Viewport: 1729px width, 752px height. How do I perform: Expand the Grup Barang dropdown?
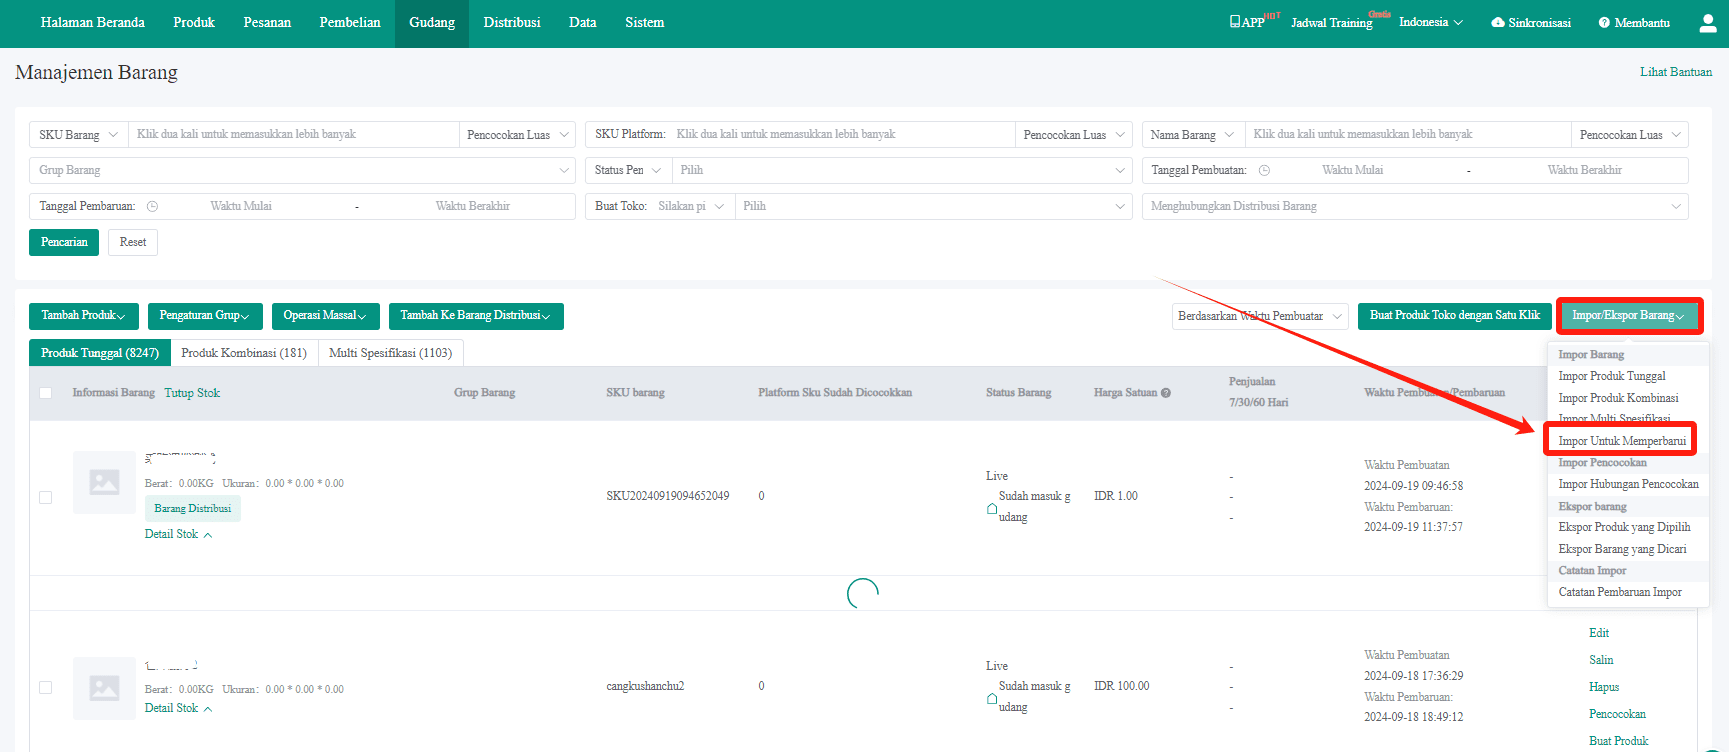click(x=302, y=170)
